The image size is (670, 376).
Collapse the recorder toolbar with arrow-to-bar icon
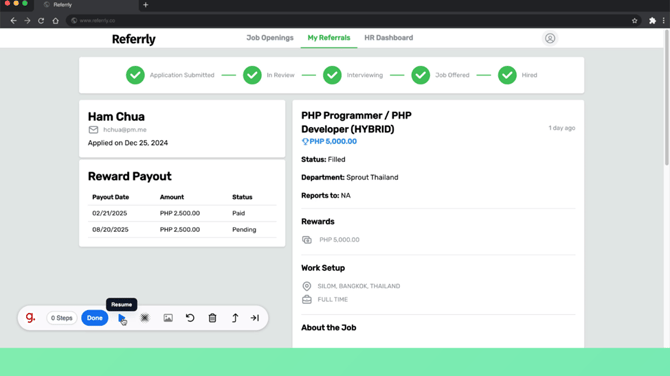[x=255, y=318]
